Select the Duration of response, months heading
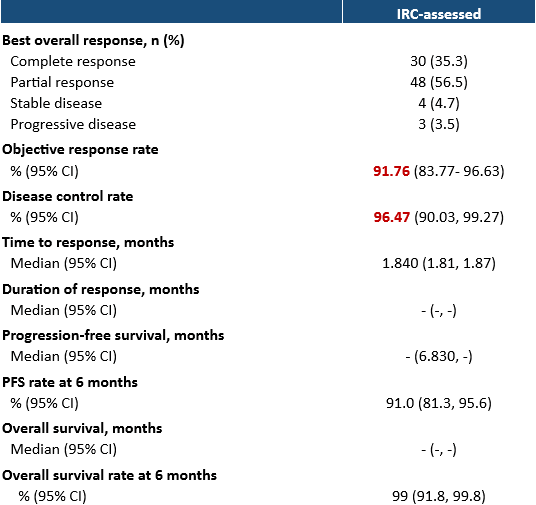Viewport: 536px width, 505px height. coord(101,289)
